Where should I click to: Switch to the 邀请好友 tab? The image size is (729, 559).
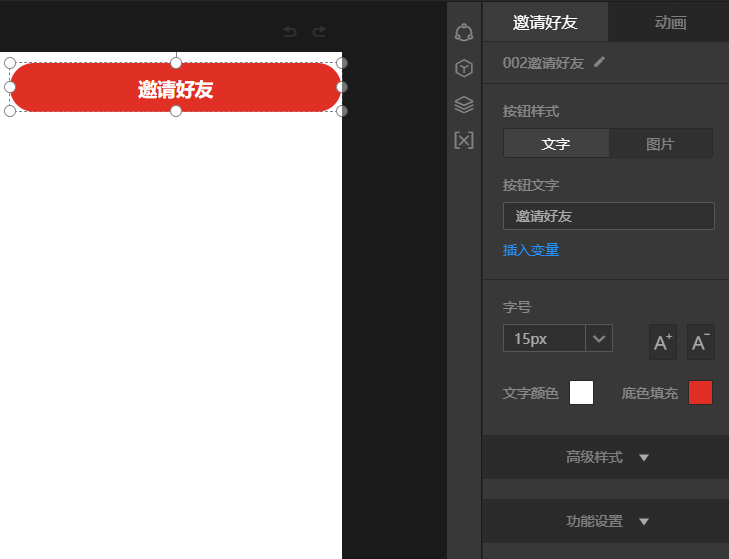(545, 22)
